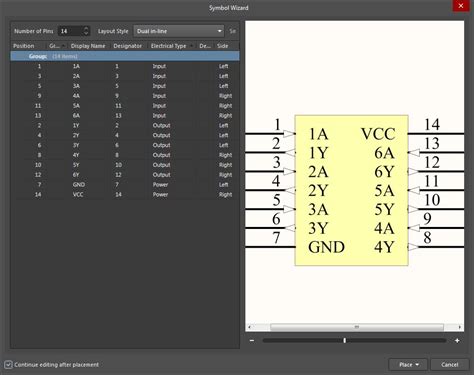This screenshot has height=375, width=474.
Task: Sort by Side column header
Action: point(223,46)
